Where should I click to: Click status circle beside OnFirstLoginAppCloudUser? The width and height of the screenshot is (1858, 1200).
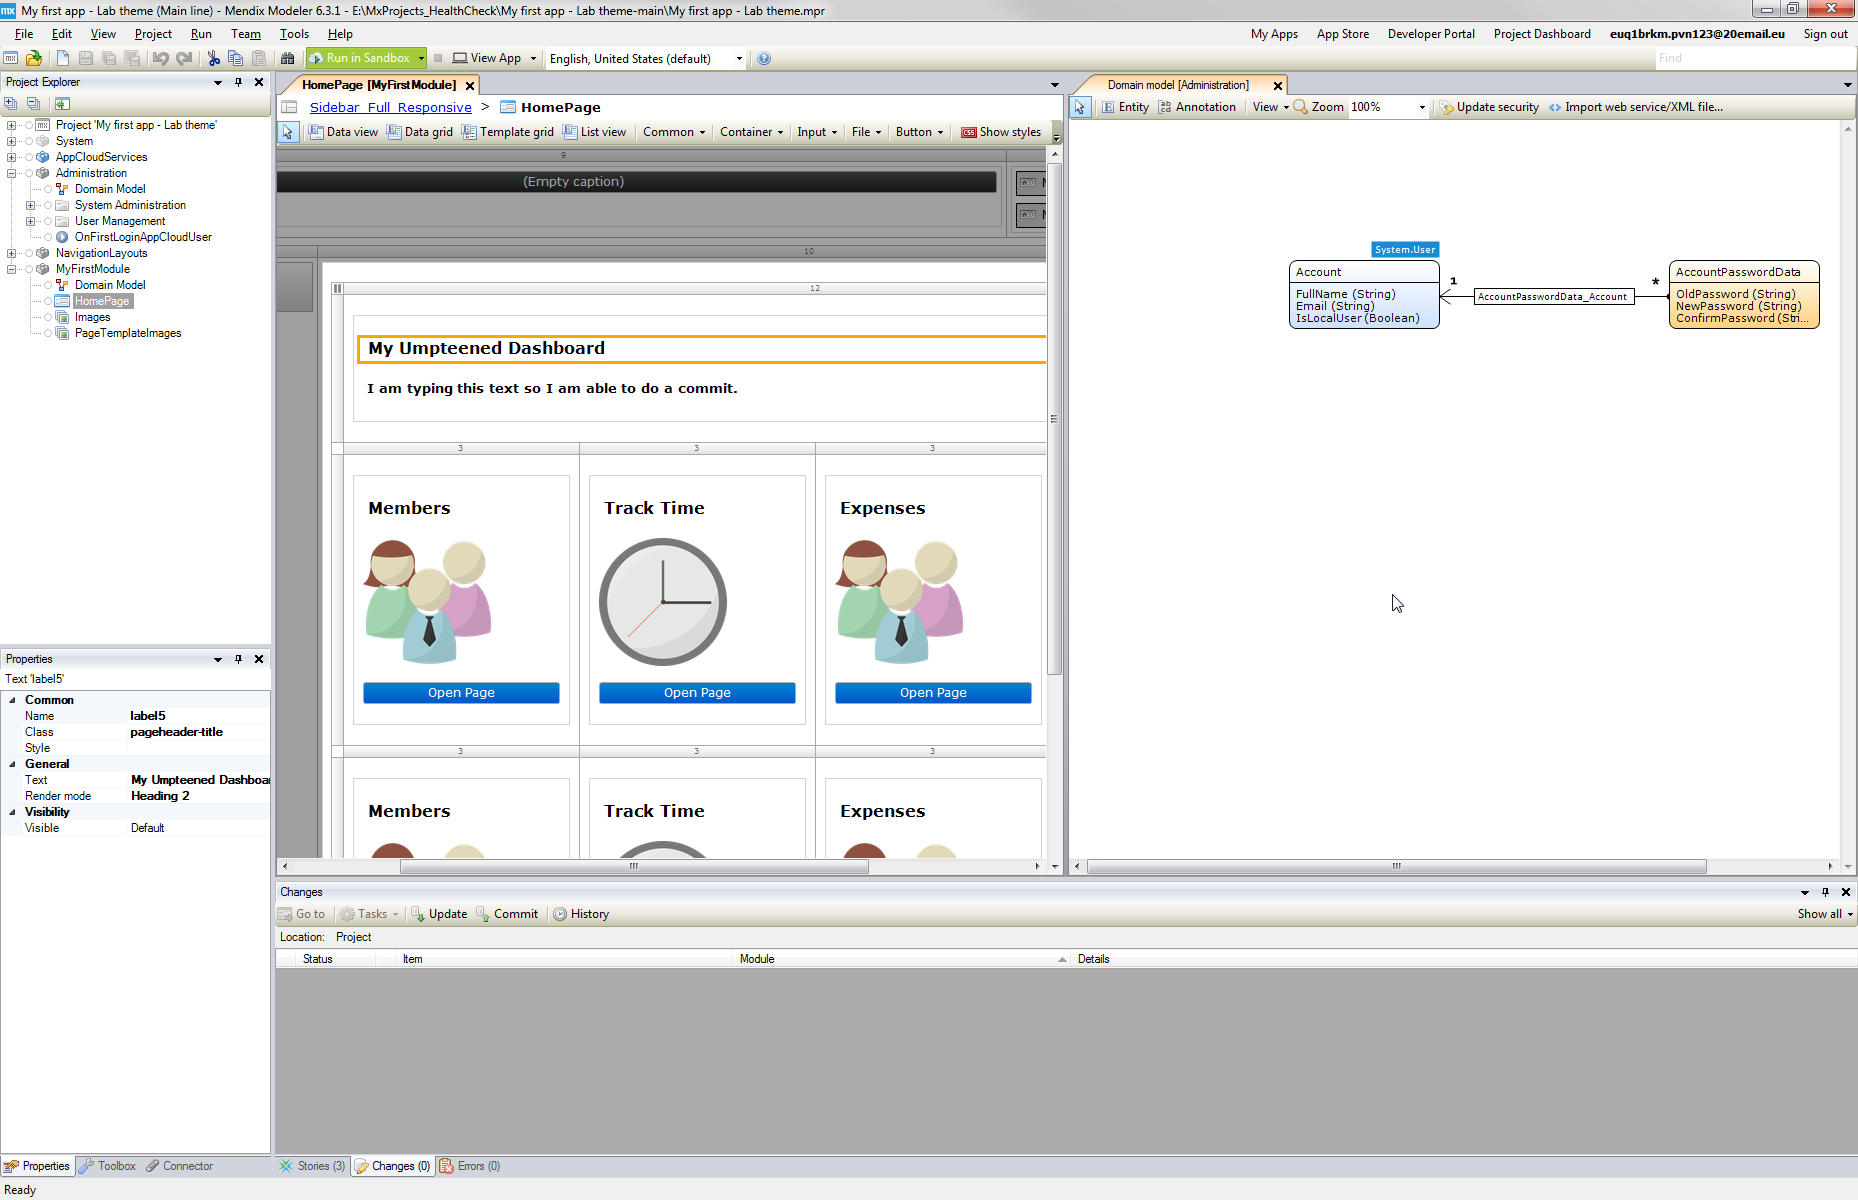(48, 237)
